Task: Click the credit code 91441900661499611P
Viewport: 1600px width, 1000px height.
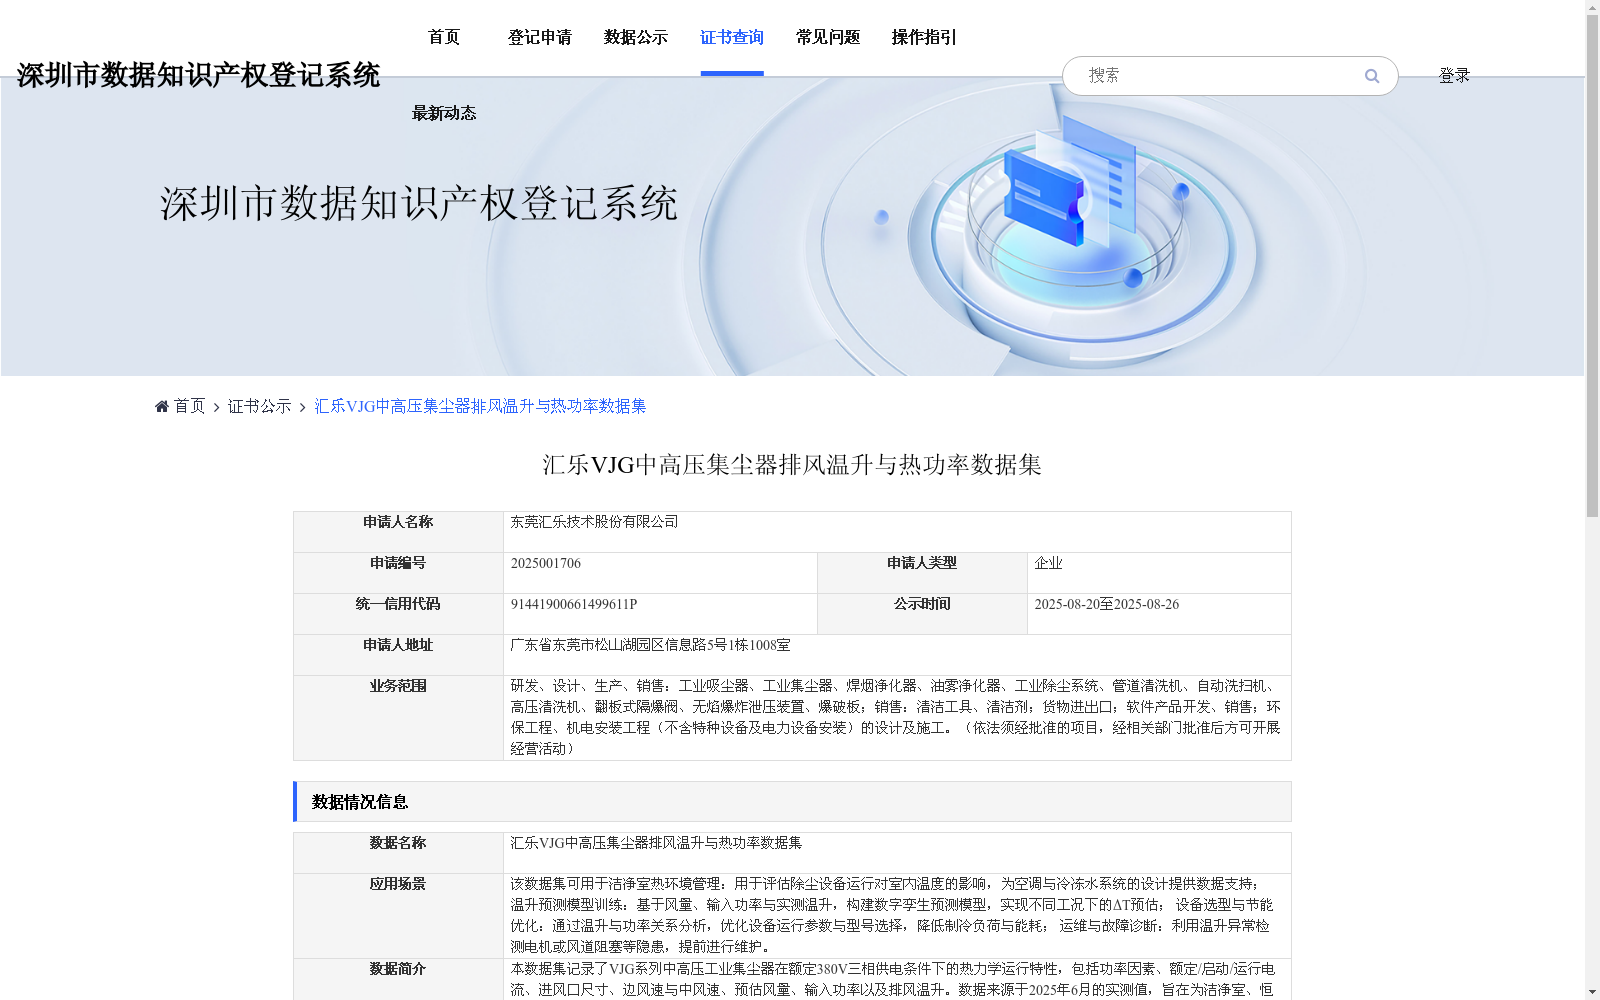Action: (574, 604)
